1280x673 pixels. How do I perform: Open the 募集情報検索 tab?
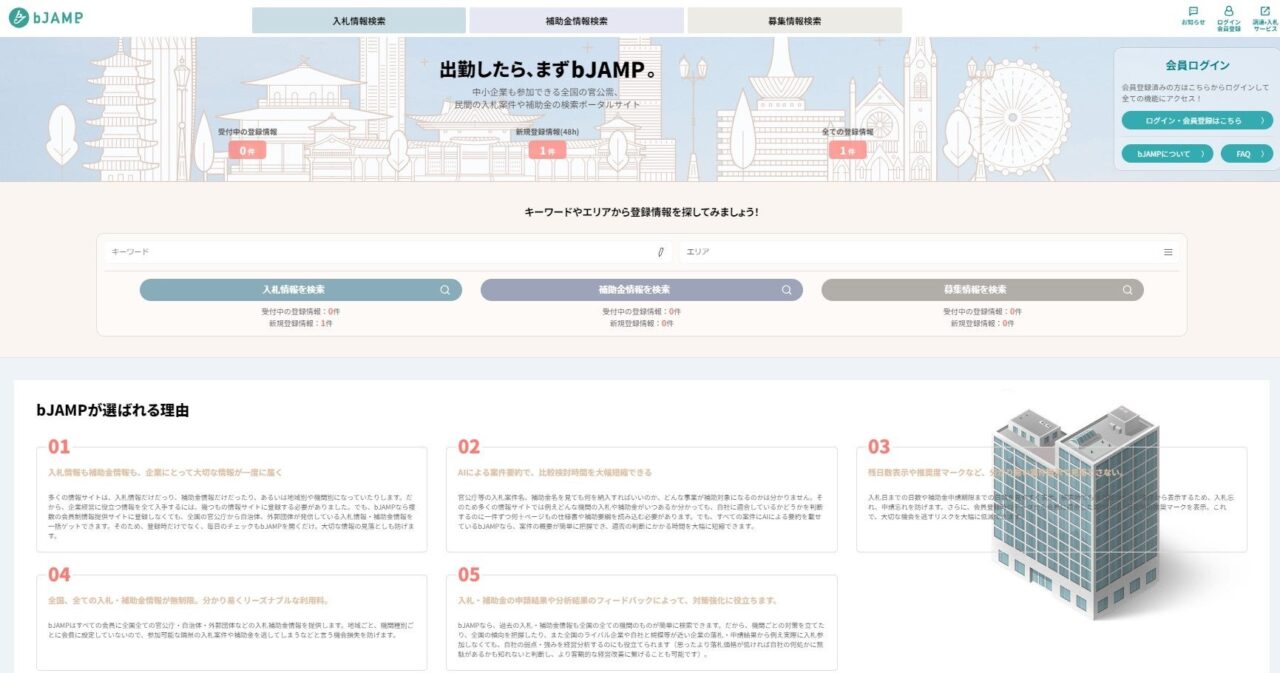tap(795, 21)
